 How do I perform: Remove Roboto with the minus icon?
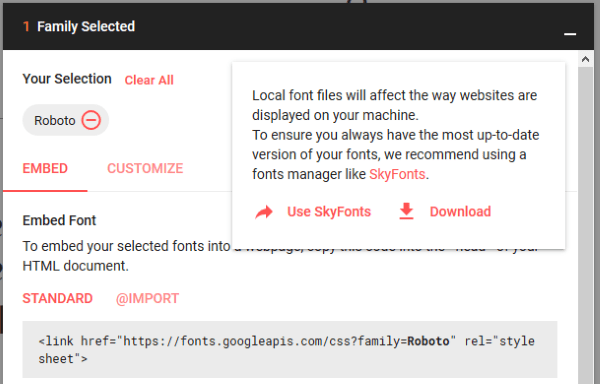coord(91,120)
